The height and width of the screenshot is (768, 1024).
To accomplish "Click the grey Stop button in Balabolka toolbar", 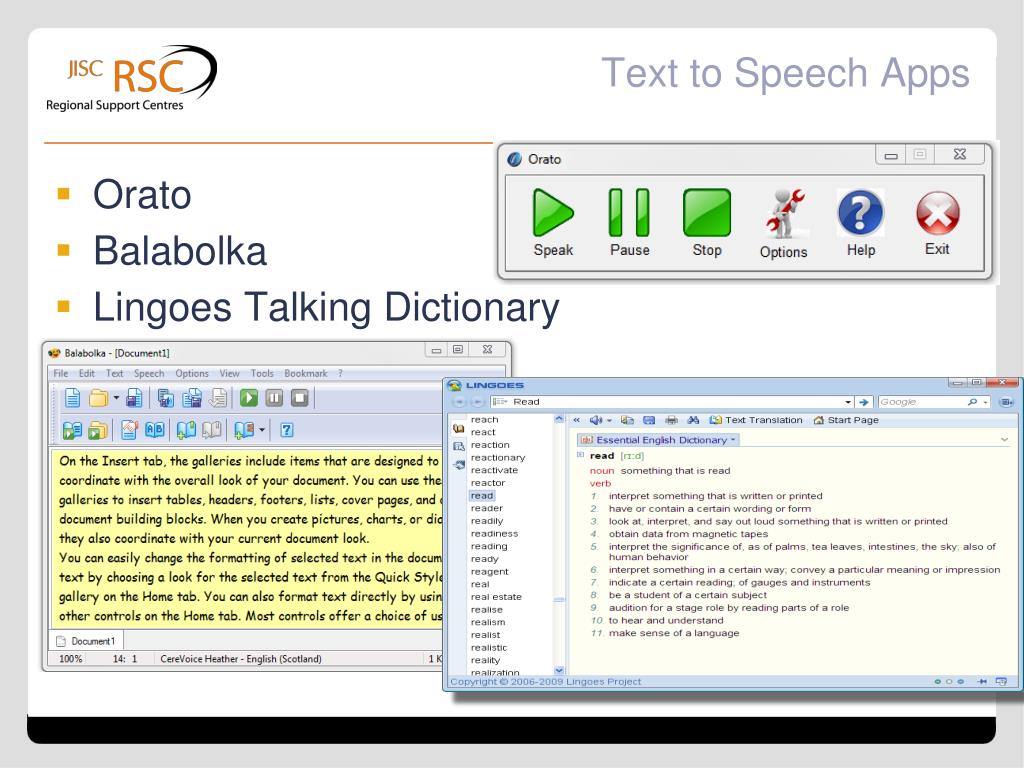I will (x=300, y=398).
